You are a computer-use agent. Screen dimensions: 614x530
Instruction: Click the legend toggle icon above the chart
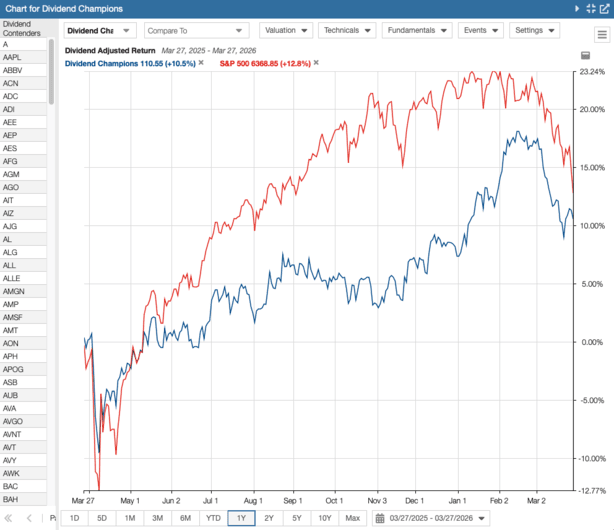pos(585,57)
